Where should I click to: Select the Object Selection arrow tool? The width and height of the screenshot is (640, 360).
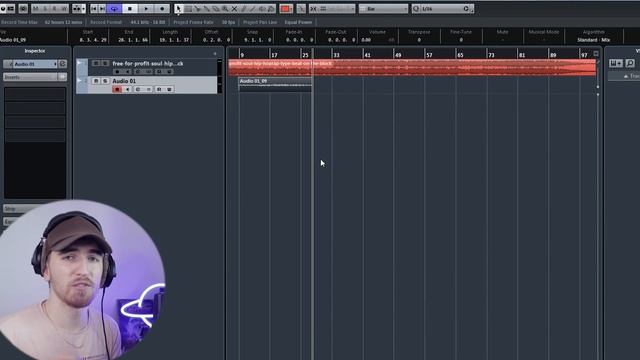(178, 9)
